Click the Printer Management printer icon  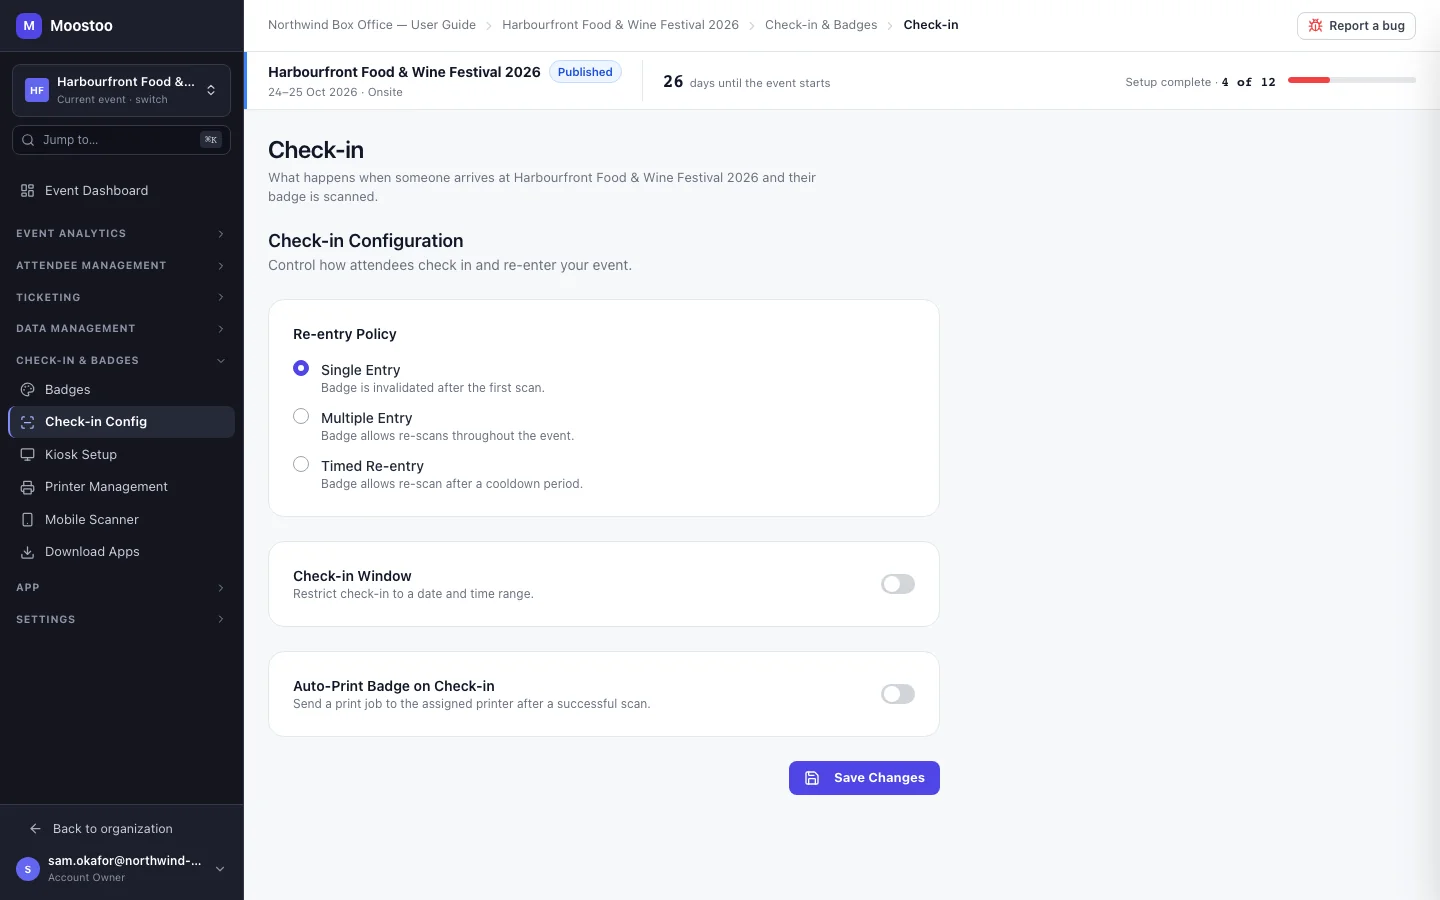[x=28, y=487]
